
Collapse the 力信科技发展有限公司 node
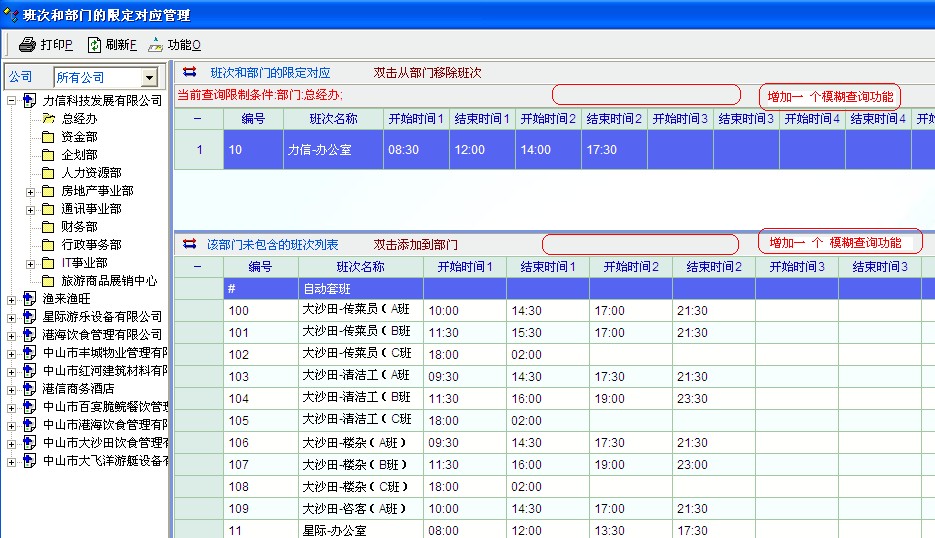pos(11,101)
